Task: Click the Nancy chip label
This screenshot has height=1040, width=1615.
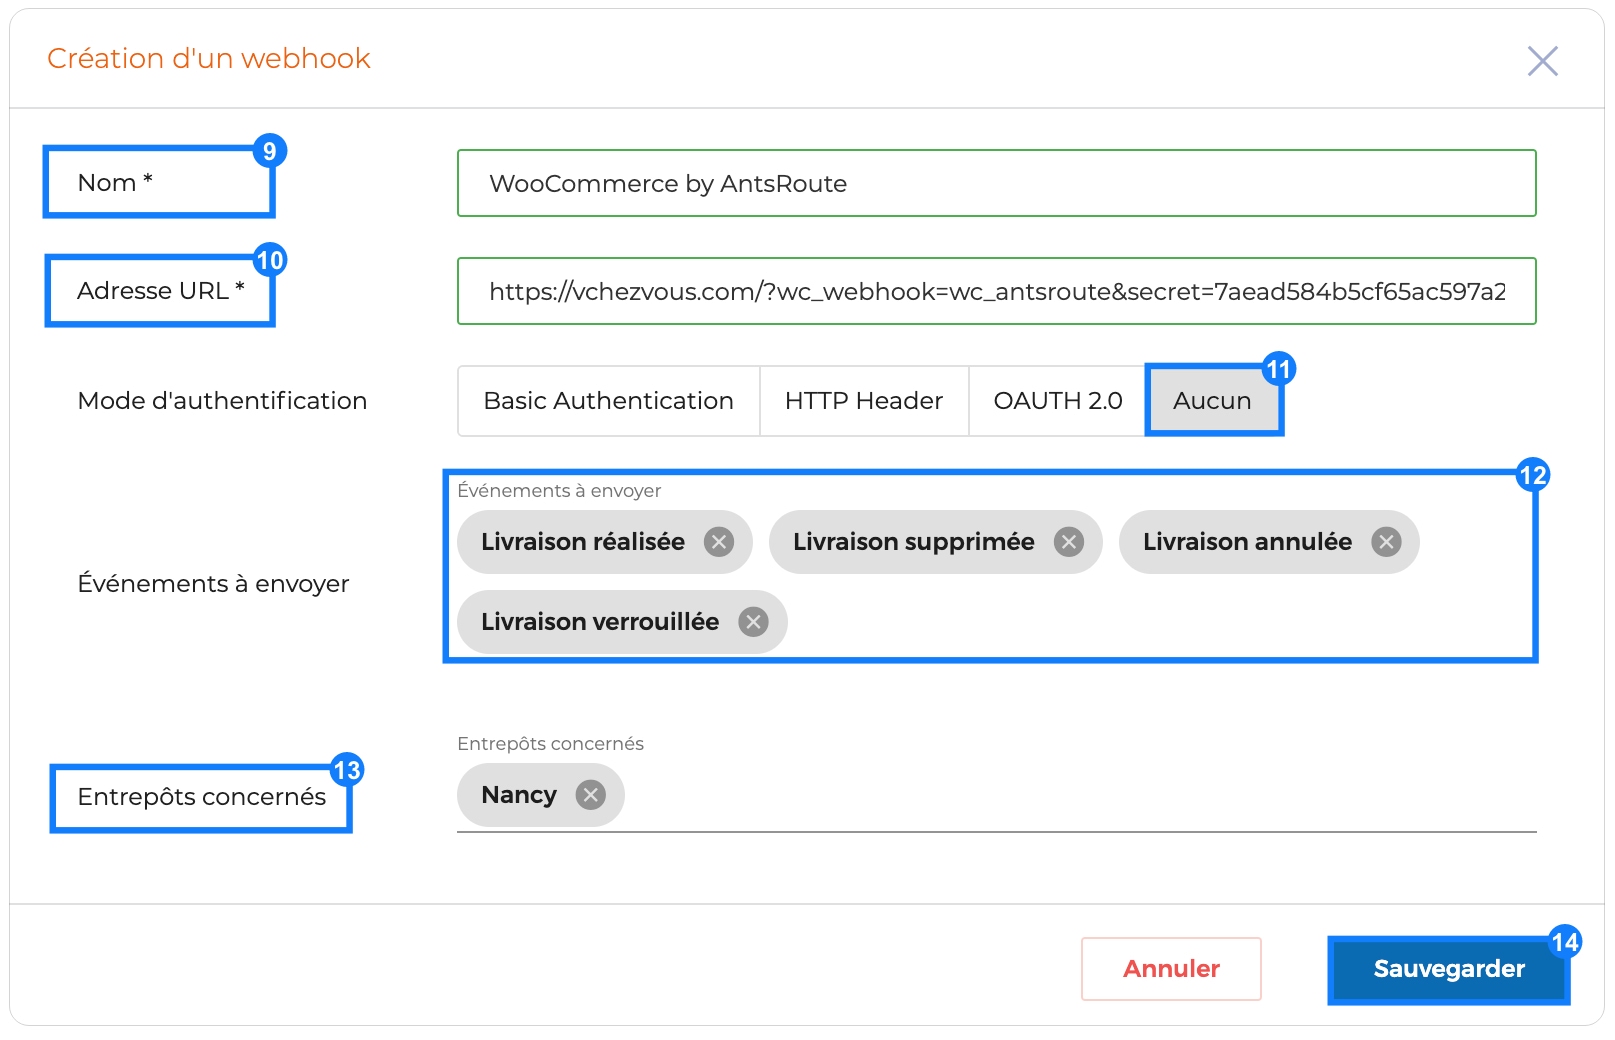Action: click(x=519, y=795)
